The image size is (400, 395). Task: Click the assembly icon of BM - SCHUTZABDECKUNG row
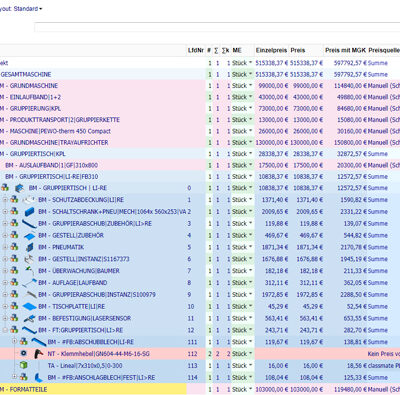coord(14,200)
